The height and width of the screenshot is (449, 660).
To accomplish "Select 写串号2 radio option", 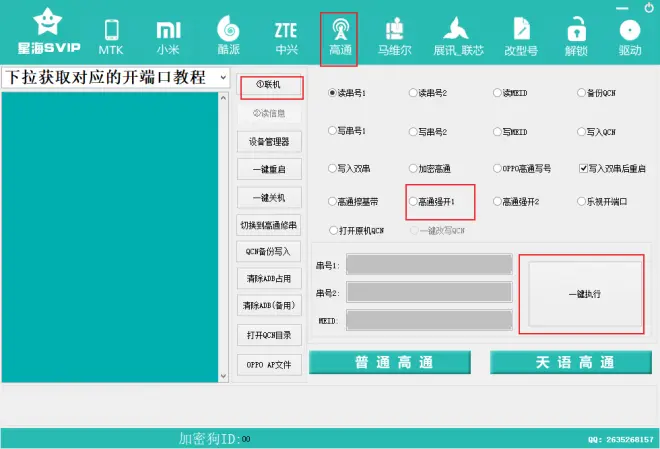I will pyautogui.click(x=428, y=132).
